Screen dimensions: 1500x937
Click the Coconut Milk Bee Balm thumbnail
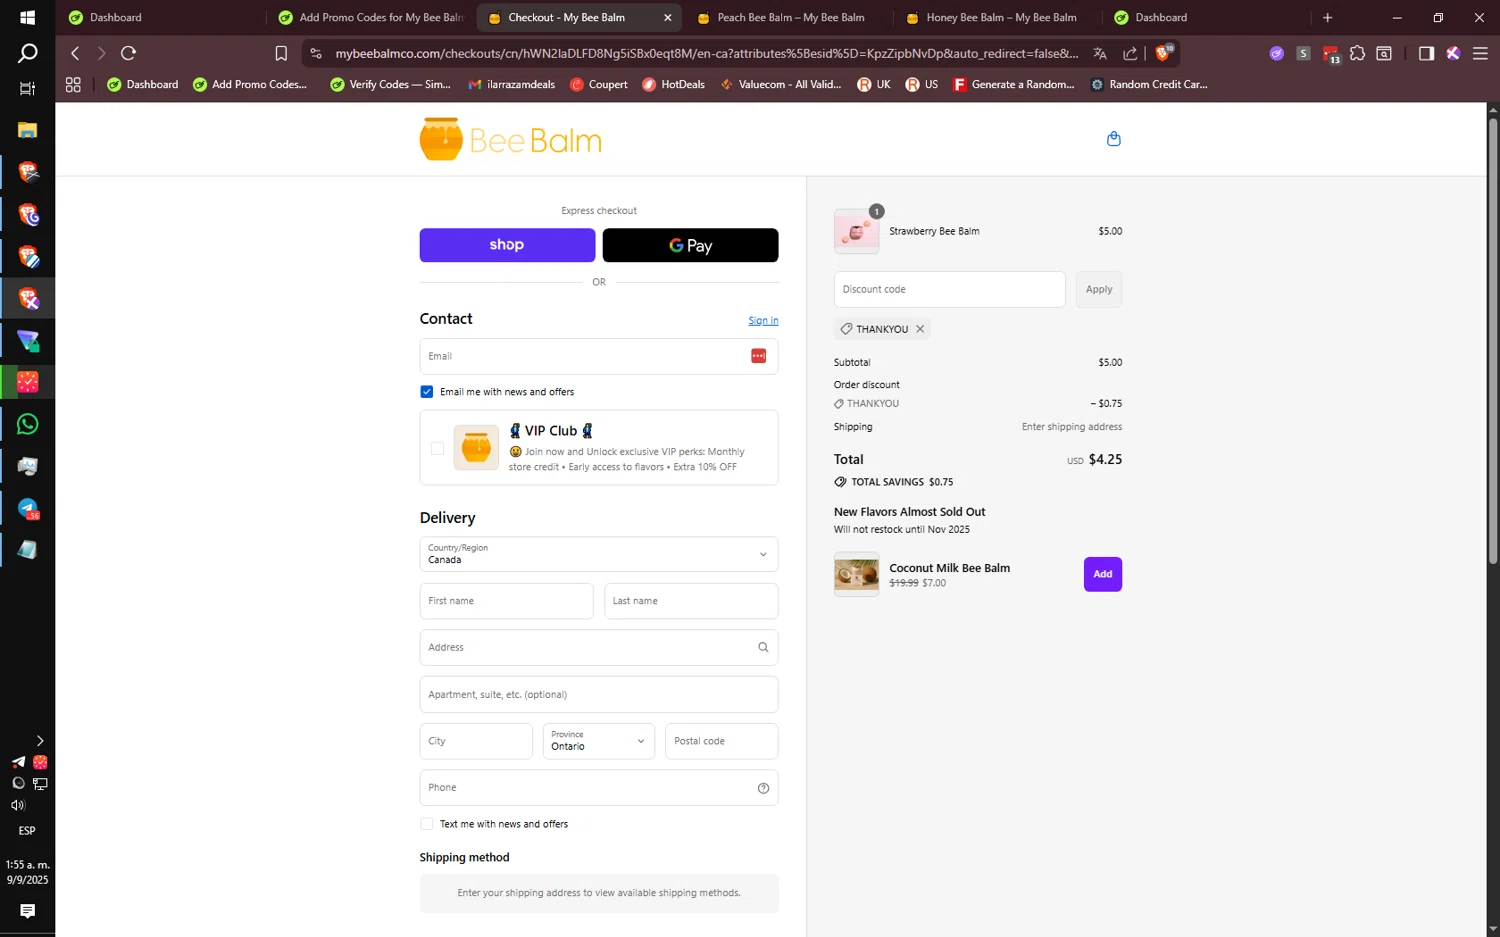pos(856,574)
